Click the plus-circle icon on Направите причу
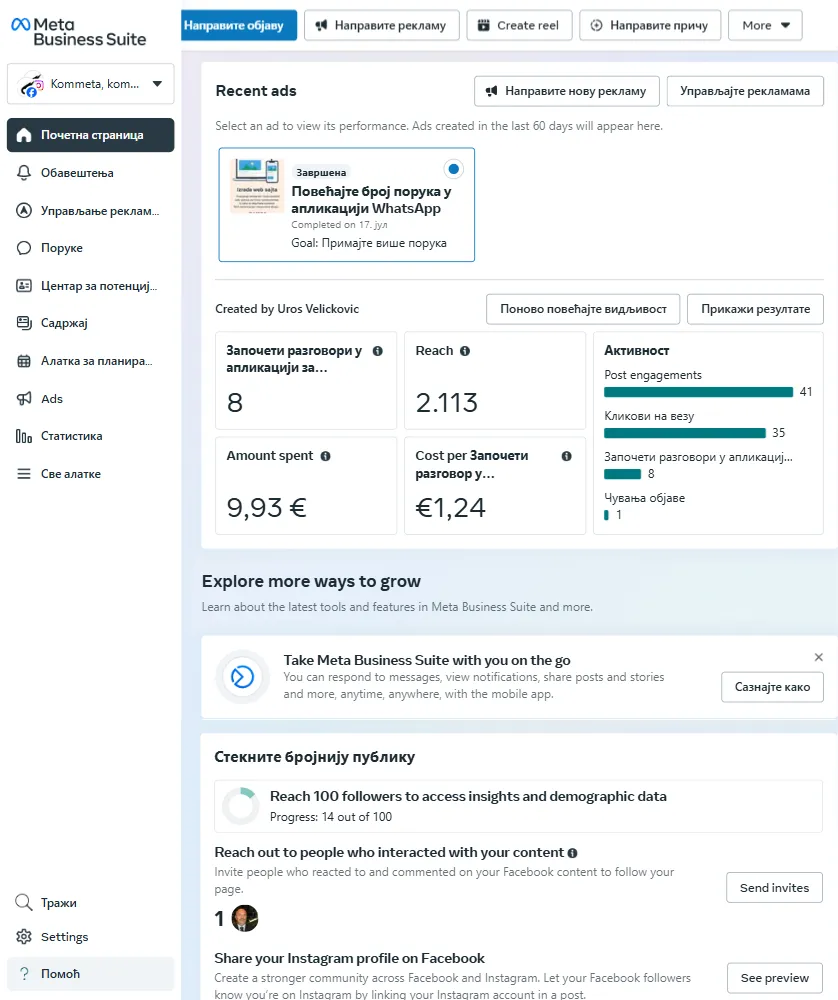838x1000 pixels. 596,26
